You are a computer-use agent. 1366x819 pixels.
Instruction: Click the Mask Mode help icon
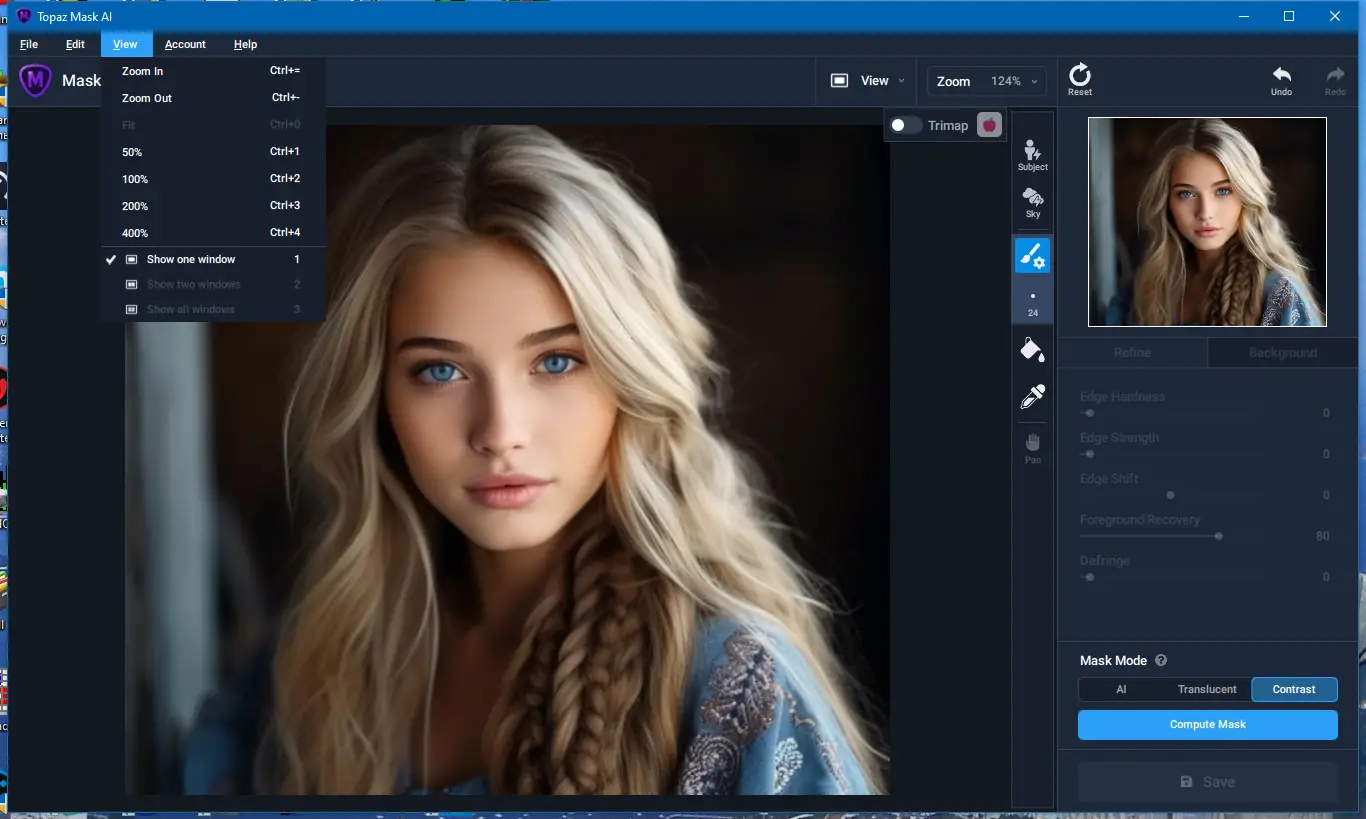click(x=1161, y=661)
